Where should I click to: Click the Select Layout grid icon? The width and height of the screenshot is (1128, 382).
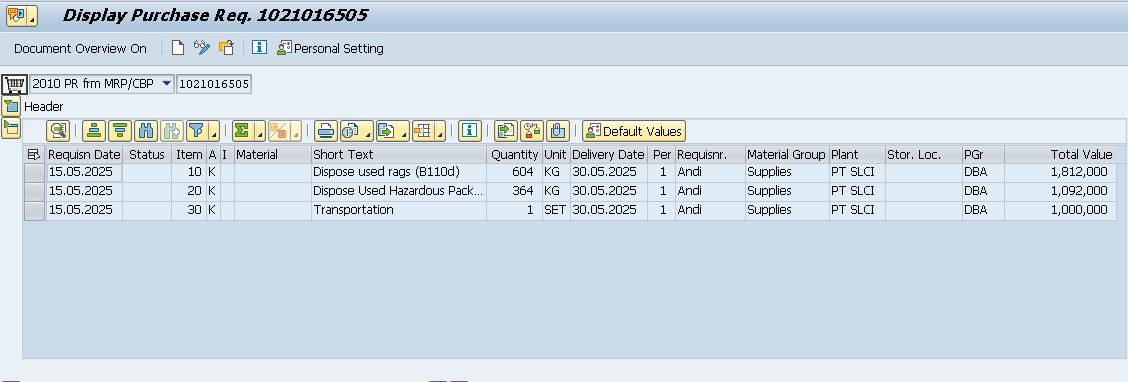pyautogui.click(x=422, y=131)
